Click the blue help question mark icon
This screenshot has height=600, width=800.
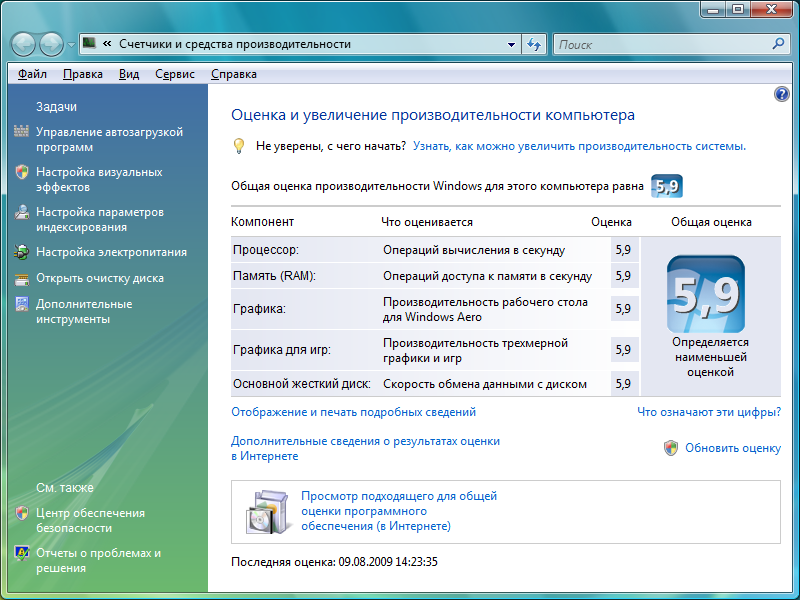(782, 94)
